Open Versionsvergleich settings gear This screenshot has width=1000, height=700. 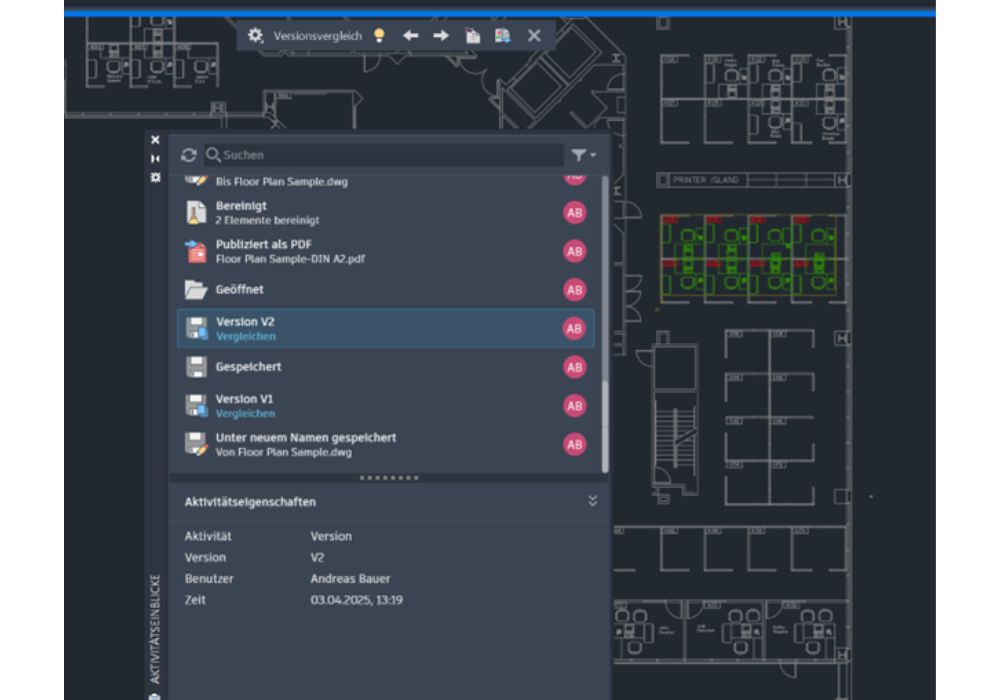pyautogui.click(x=256, y=35)
